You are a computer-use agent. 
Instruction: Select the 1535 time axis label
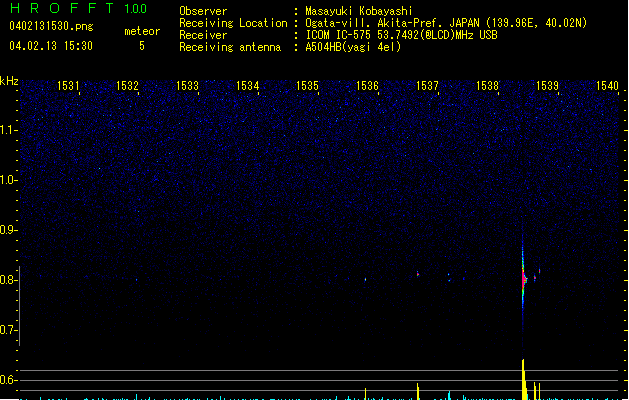click(x=308, y=87)
